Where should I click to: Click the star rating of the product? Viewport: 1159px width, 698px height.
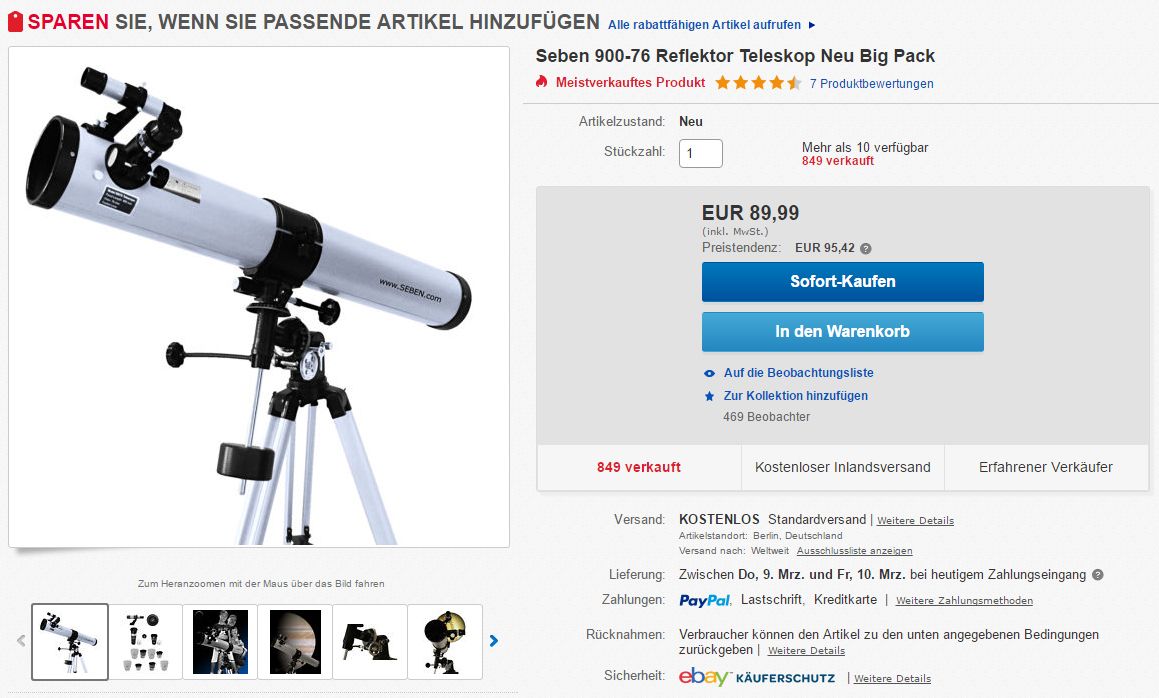point(758,83)
